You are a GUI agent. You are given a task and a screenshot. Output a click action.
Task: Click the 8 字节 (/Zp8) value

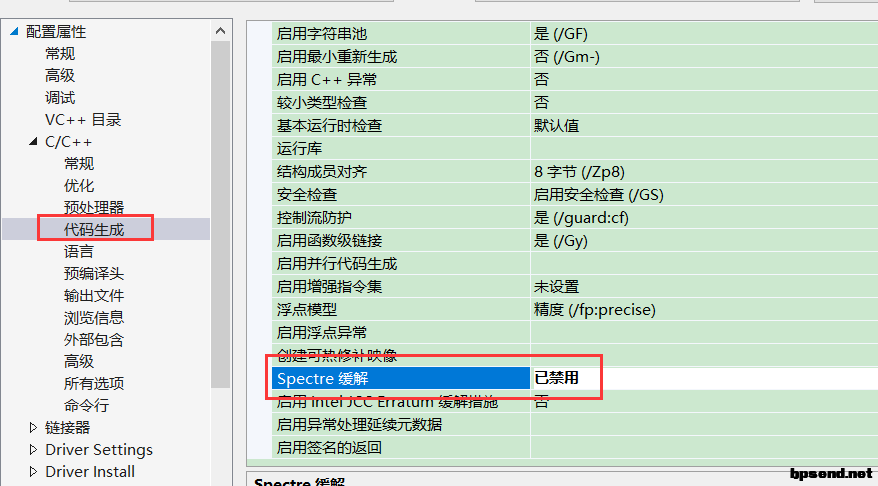580,171
